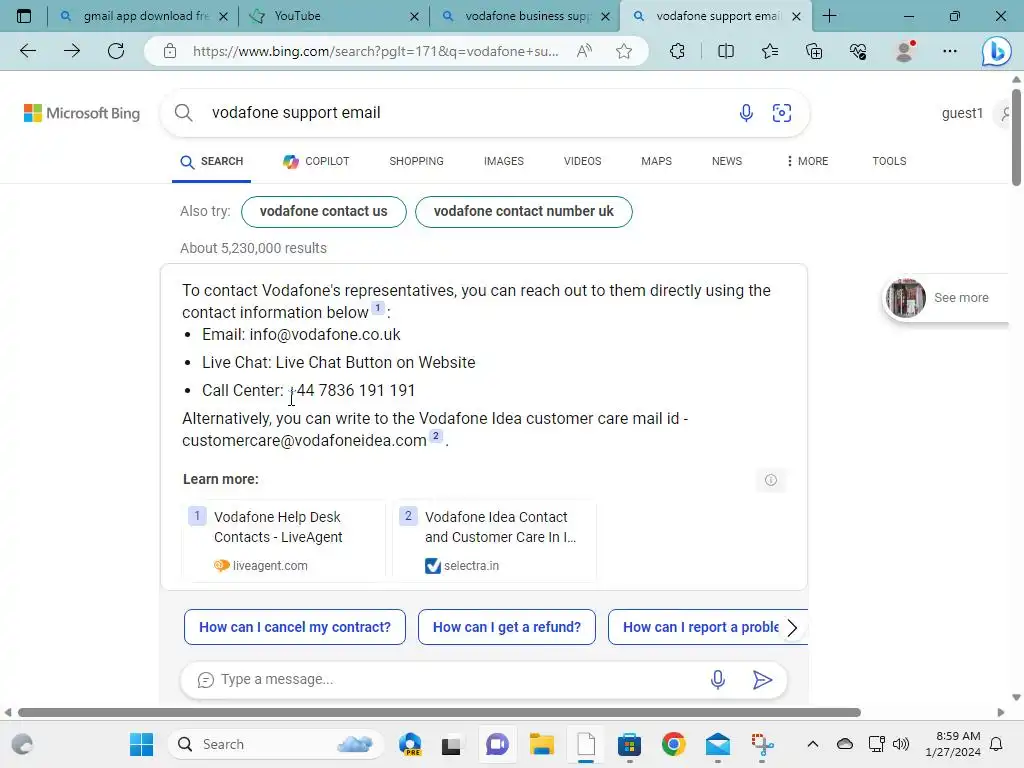Screen dimensions: 1024x768
Task: Open the Split screen icon
Action: [x=726, y=51]
